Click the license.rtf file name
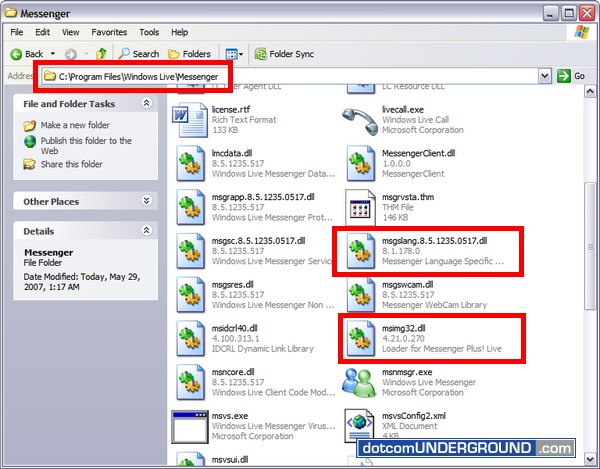 coord(231,109)
